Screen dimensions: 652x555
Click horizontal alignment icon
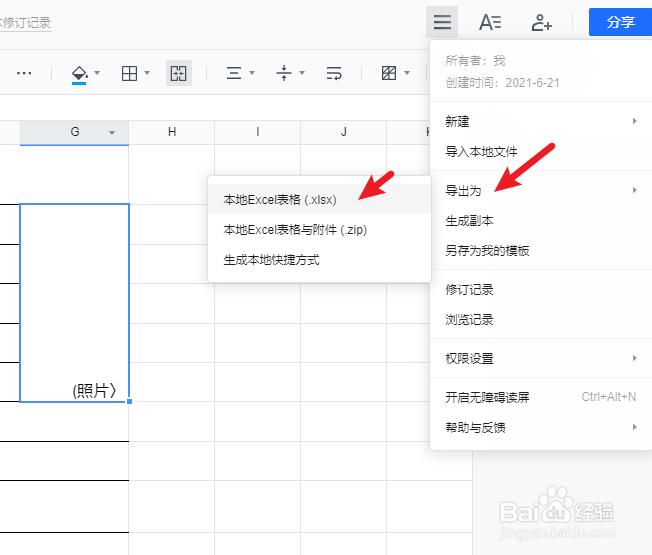pyautogui.click(x=234, y=74)
